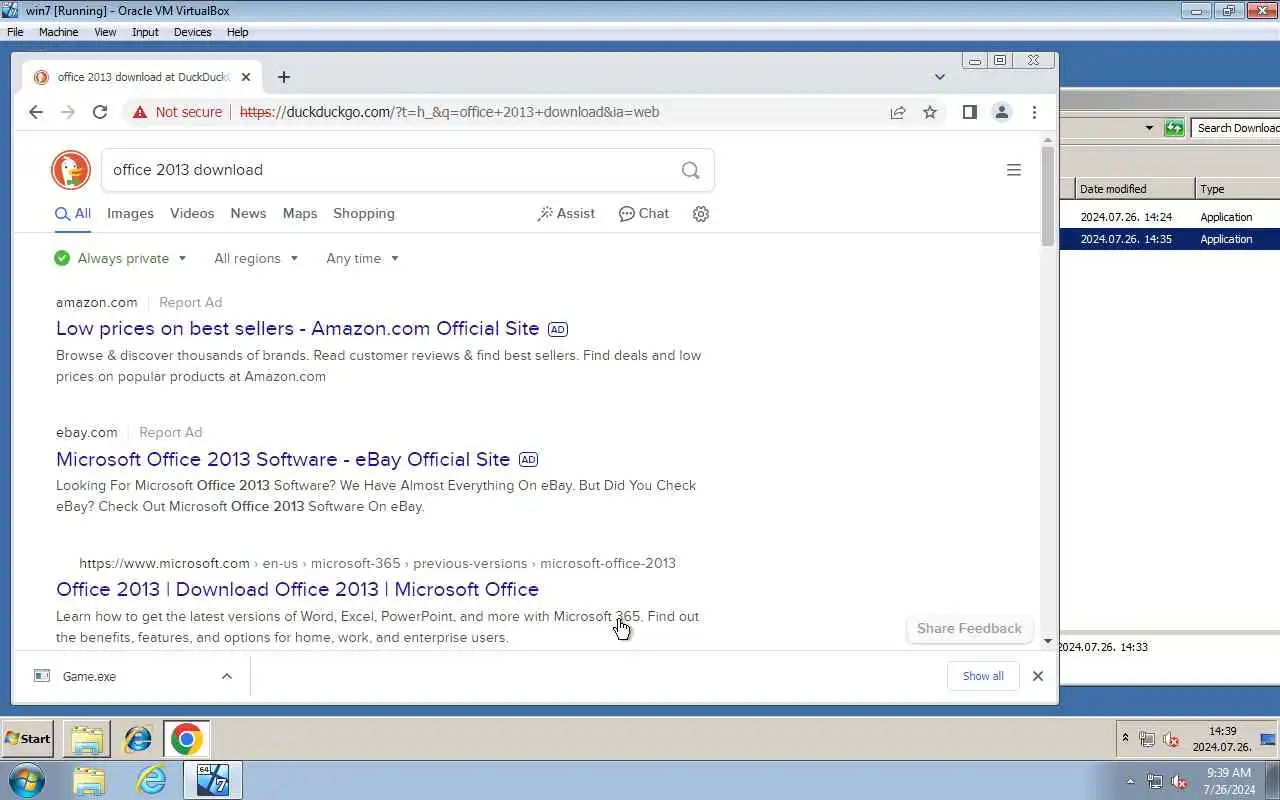Select the 2024.07.26. 14:24 file row
The image size is (1280, 800).
point(1170,217)
